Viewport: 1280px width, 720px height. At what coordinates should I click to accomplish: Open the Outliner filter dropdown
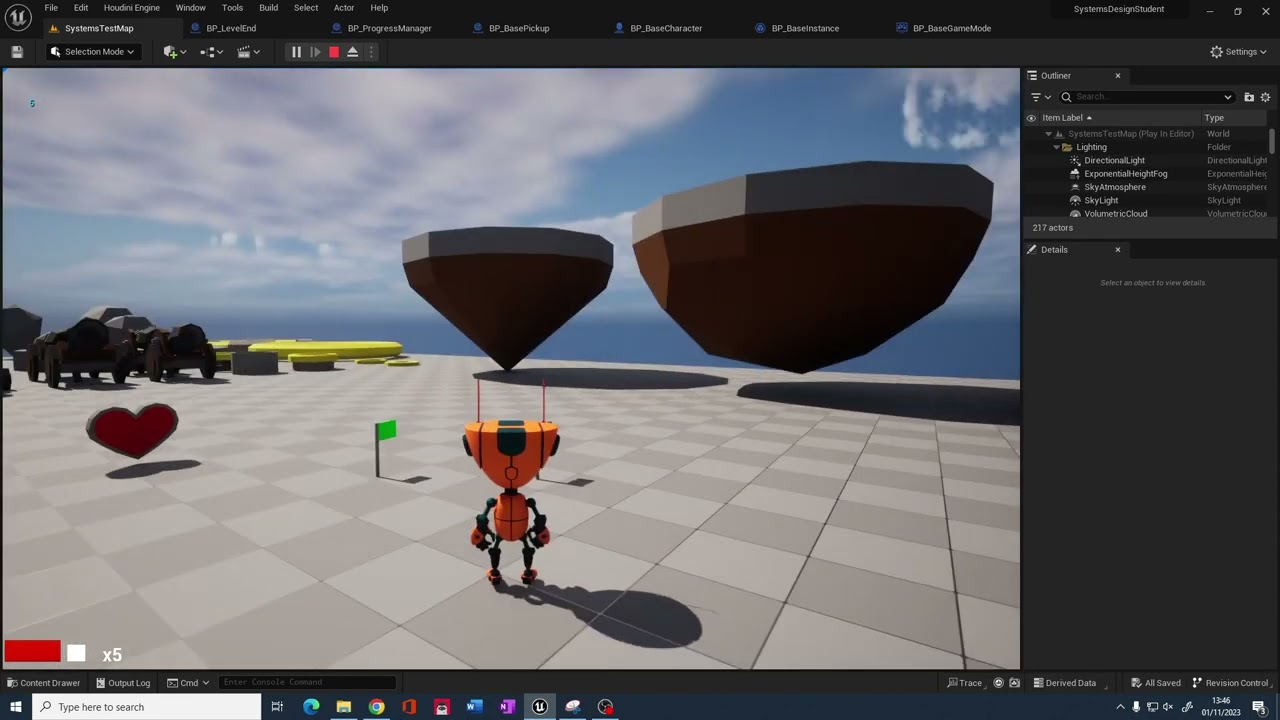tap(1040, 97)
